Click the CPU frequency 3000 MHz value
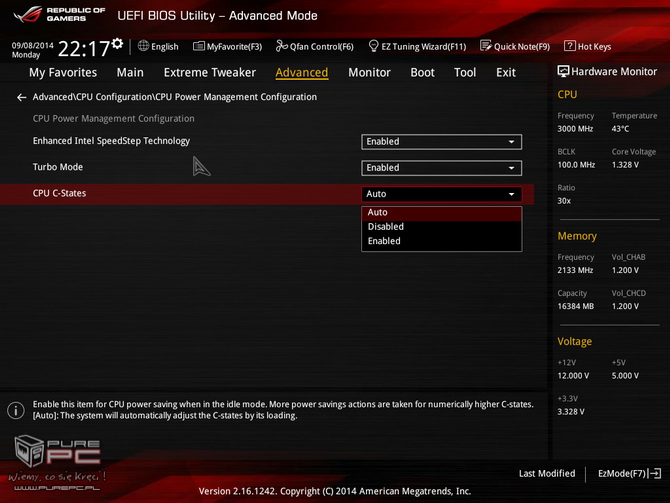 click(575, 129)
